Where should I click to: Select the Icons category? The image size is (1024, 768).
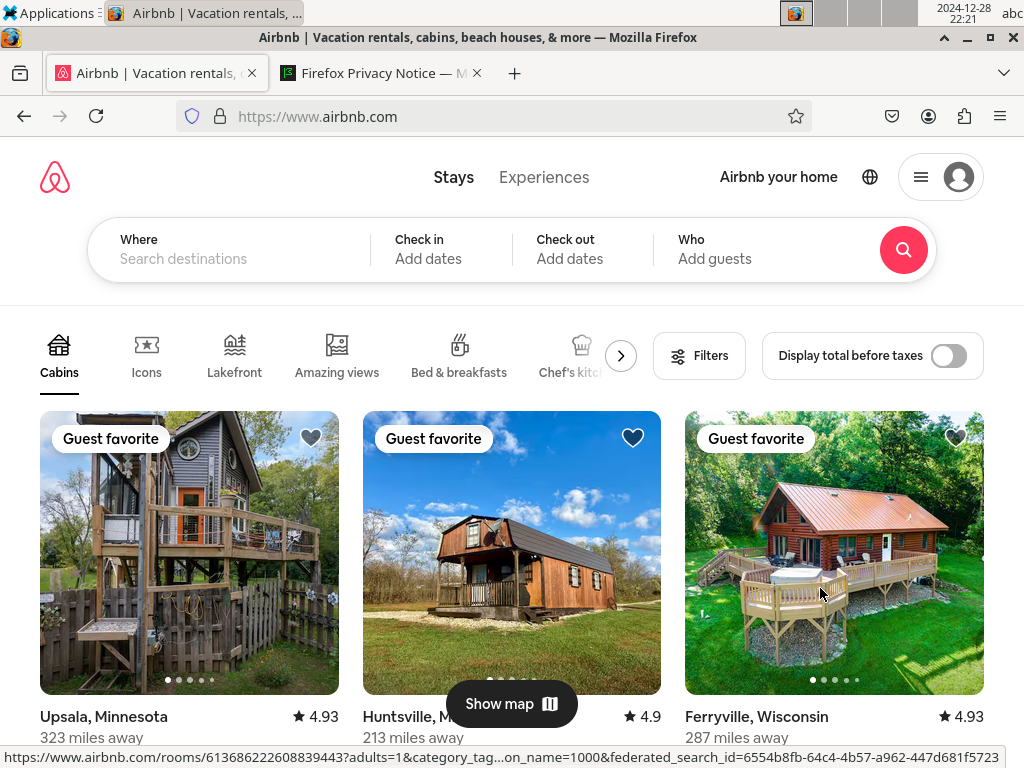pos(146,357)
